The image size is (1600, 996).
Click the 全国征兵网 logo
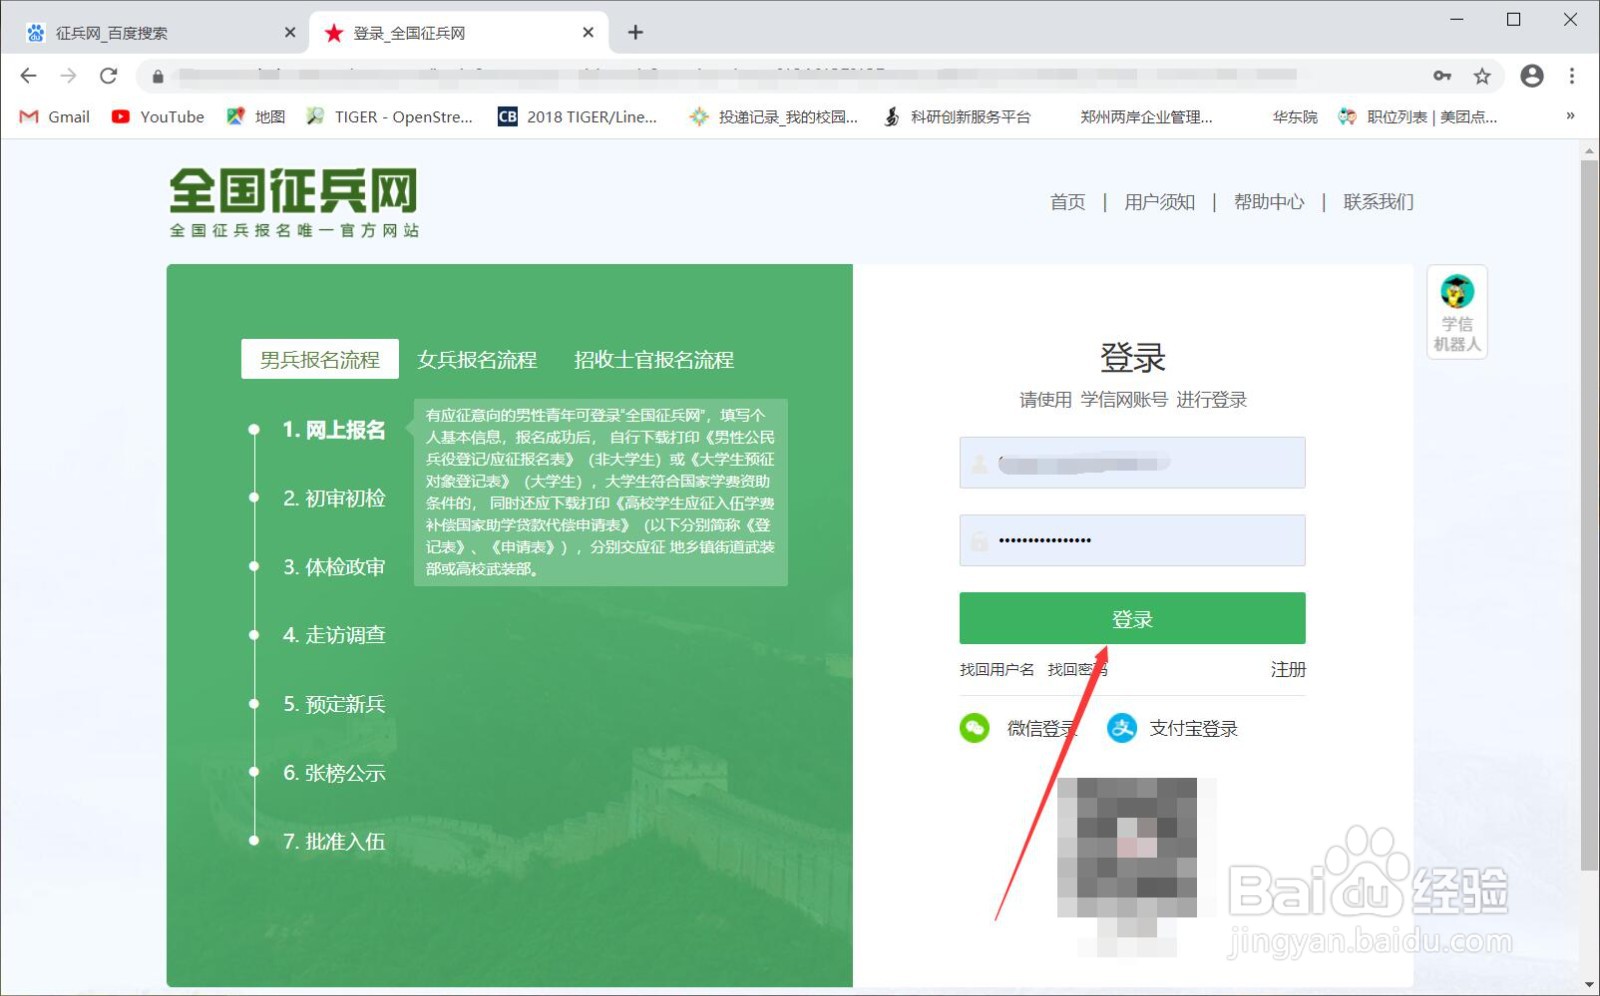294,202
